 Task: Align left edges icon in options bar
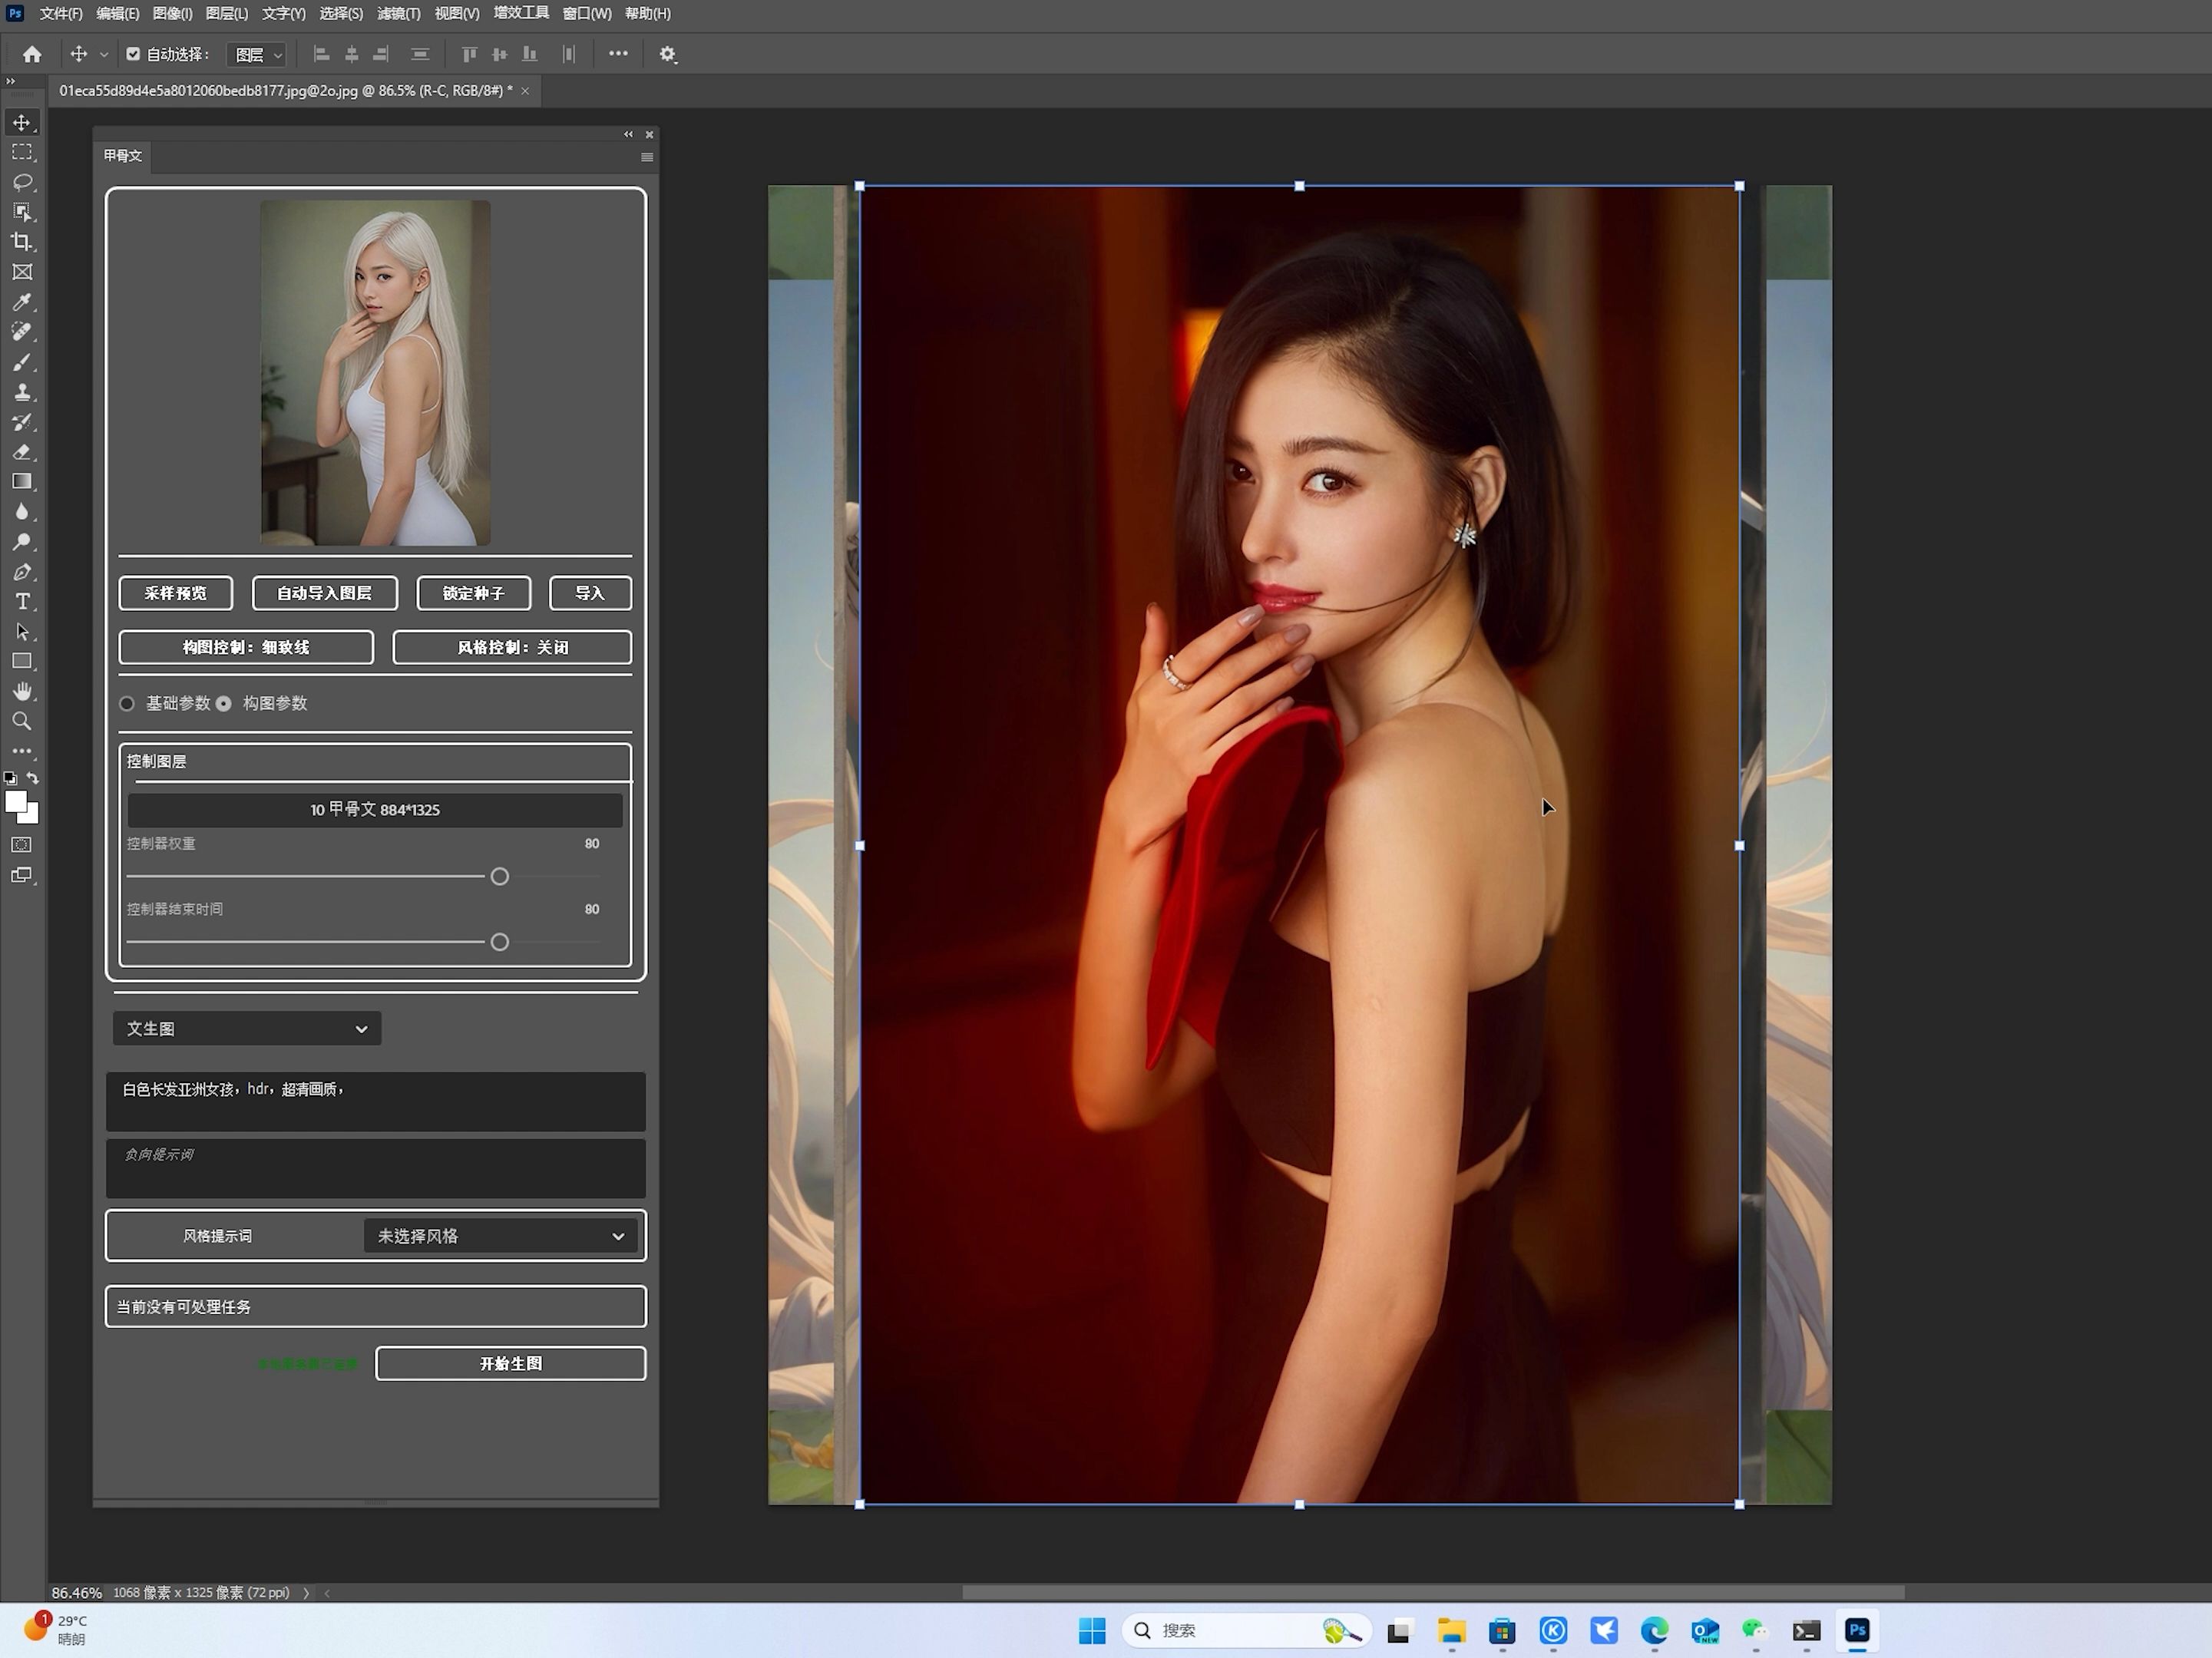click(321, 54)
